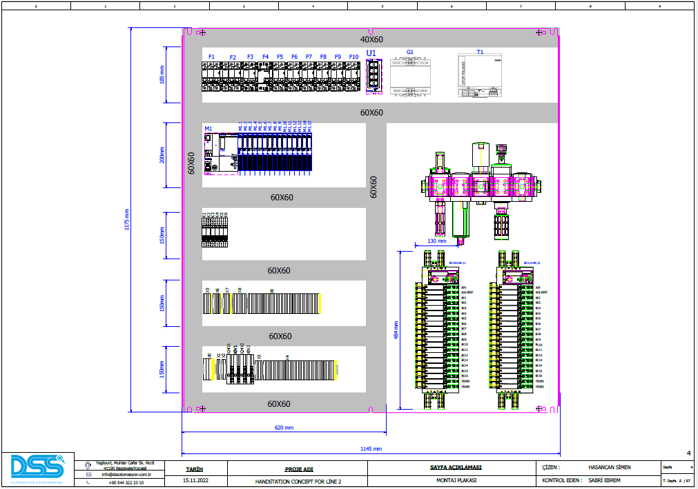
Task: Click the 60X60 label below the fuse row
Action: pyautogui.click(x=371, y=113)
